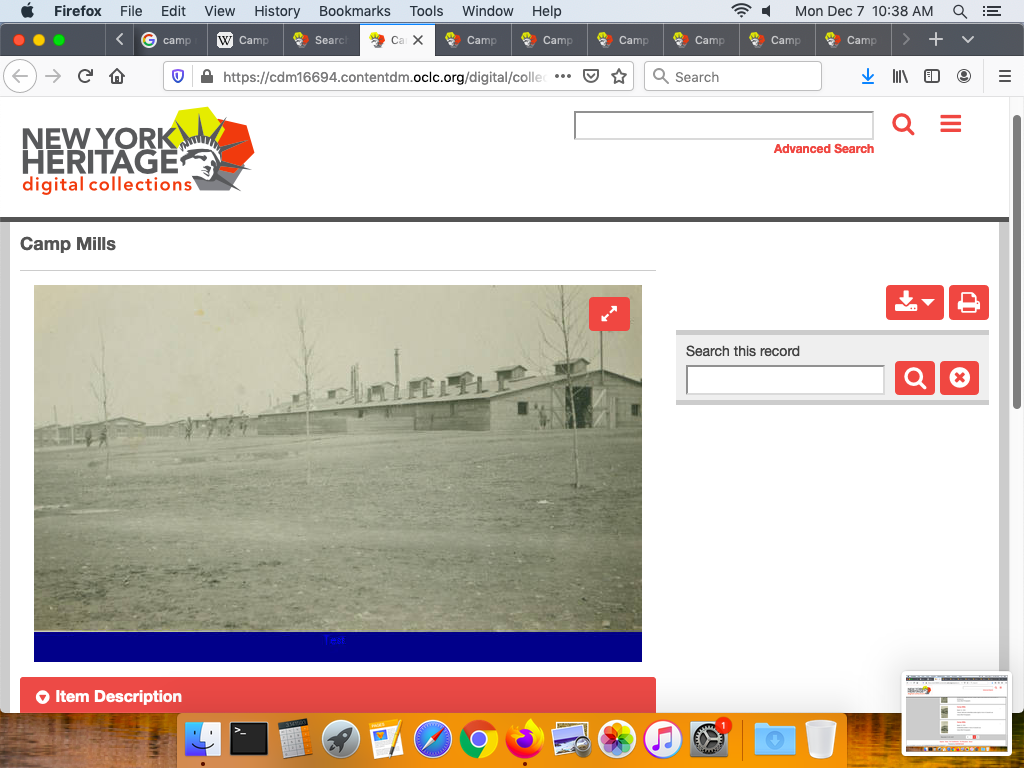Open the new tab plus button
This screenshot has width=1024, height=768.
(x=935, y=40)
